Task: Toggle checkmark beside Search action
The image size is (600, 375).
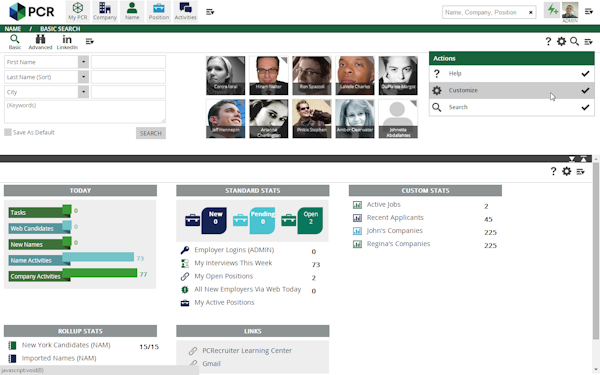Action: point(585,107)
